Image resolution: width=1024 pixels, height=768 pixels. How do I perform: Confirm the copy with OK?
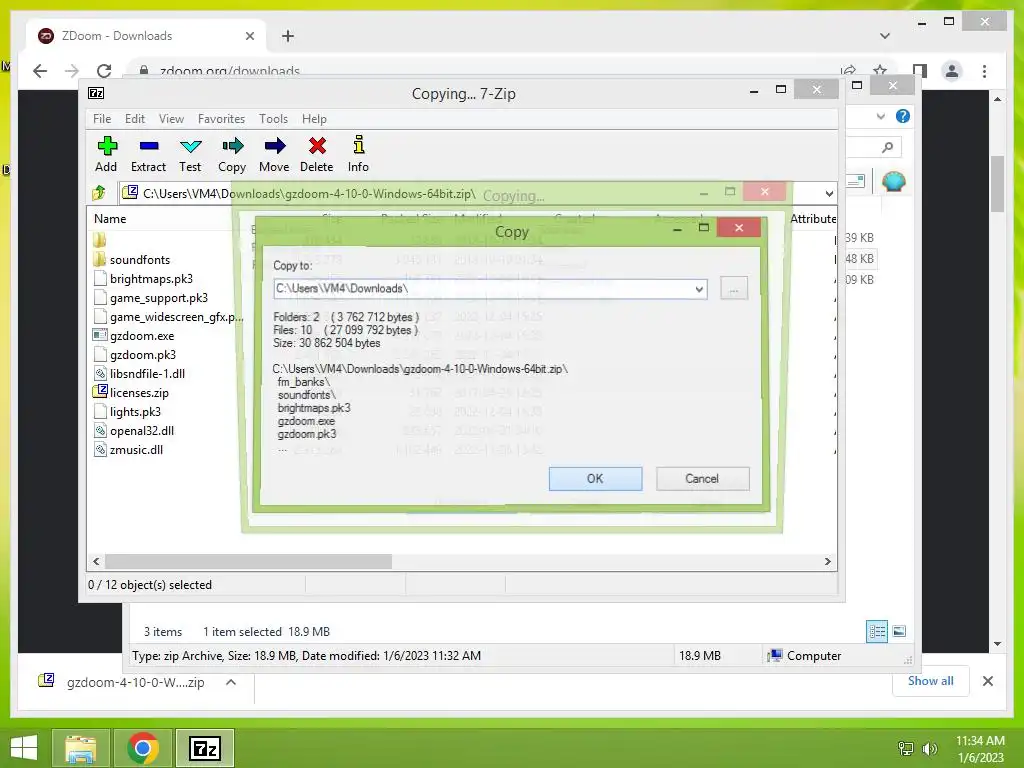(596, 479)
